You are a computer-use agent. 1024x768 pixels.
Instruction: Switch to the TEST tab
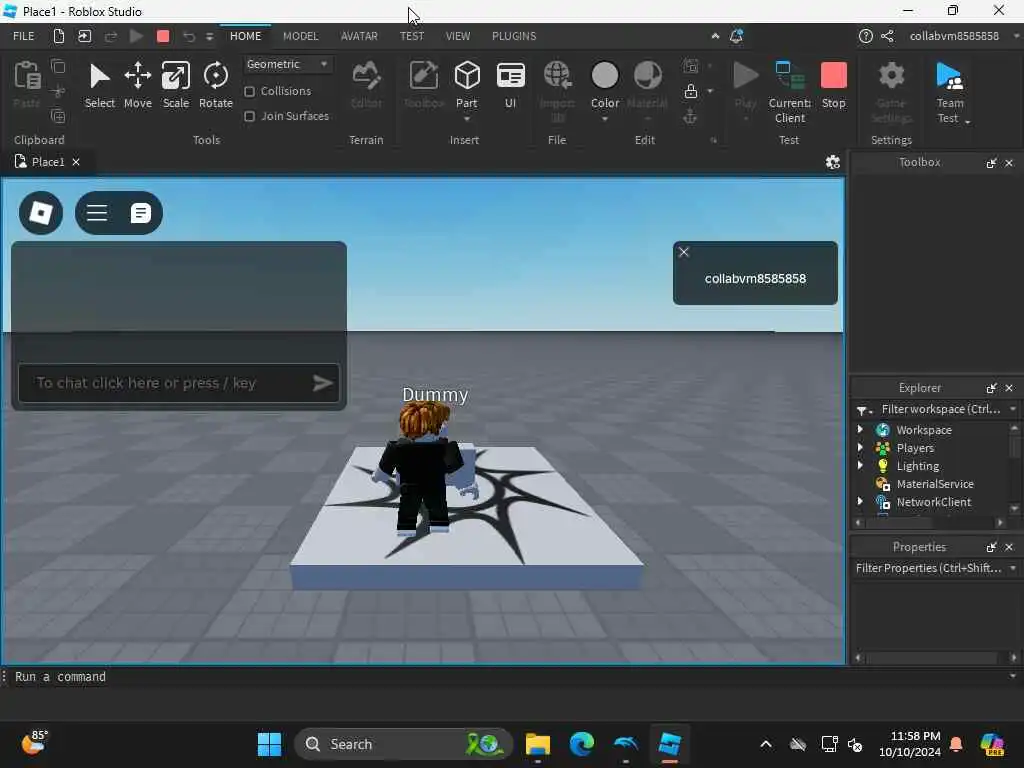412,36
